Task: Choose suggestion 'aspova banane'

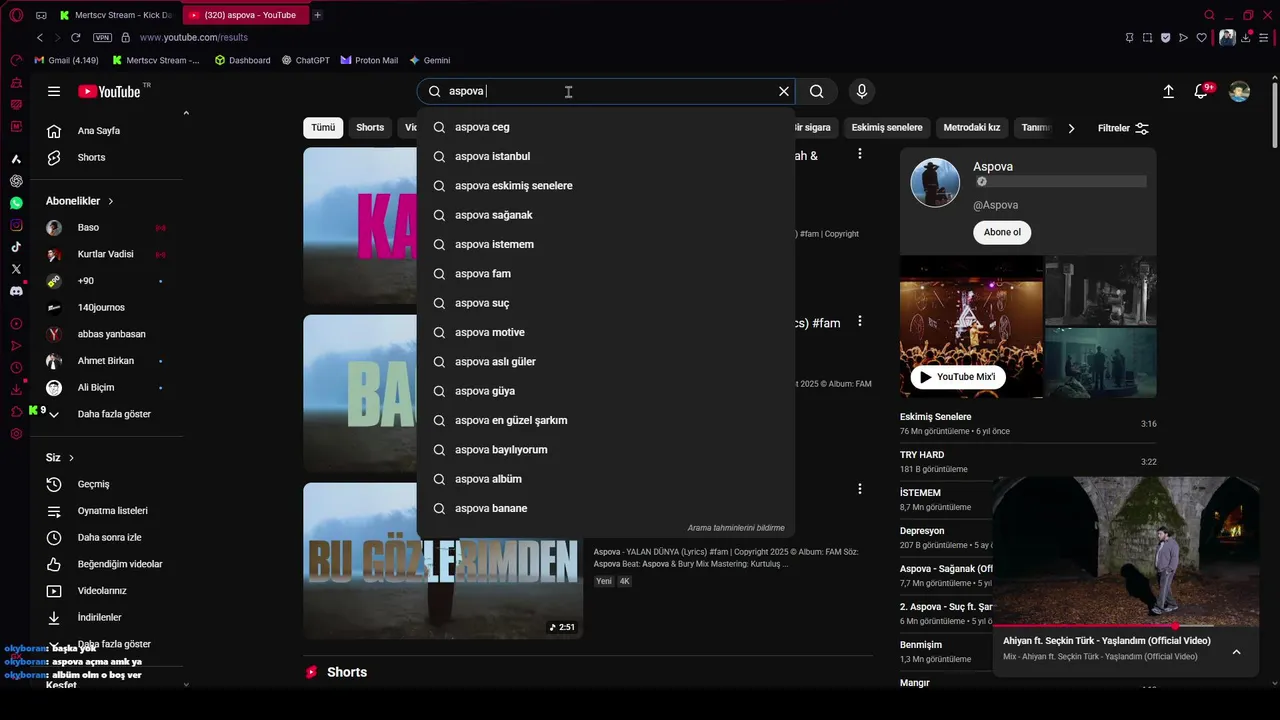Action: (x=606, y=508)
